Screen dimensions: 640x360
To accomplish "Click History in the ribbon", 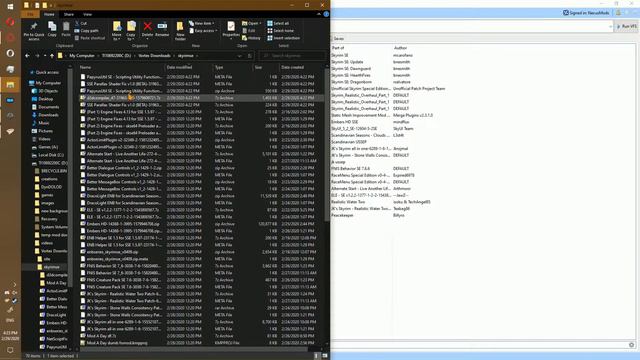I will click(x=251, y=38).
